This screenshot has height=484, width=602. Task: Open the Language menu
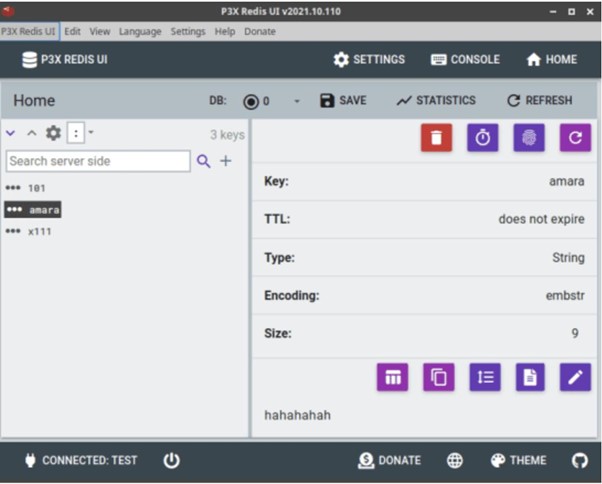pyautogui.click(x=140, y=31)
